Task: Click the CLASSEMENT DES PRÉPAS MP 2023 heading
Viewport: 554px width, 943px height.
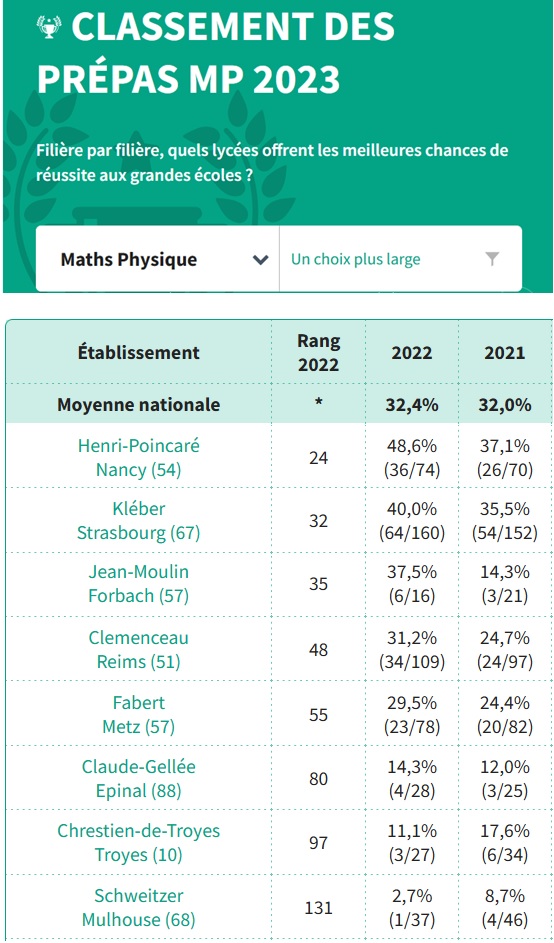Action: [x=217, y=53]
